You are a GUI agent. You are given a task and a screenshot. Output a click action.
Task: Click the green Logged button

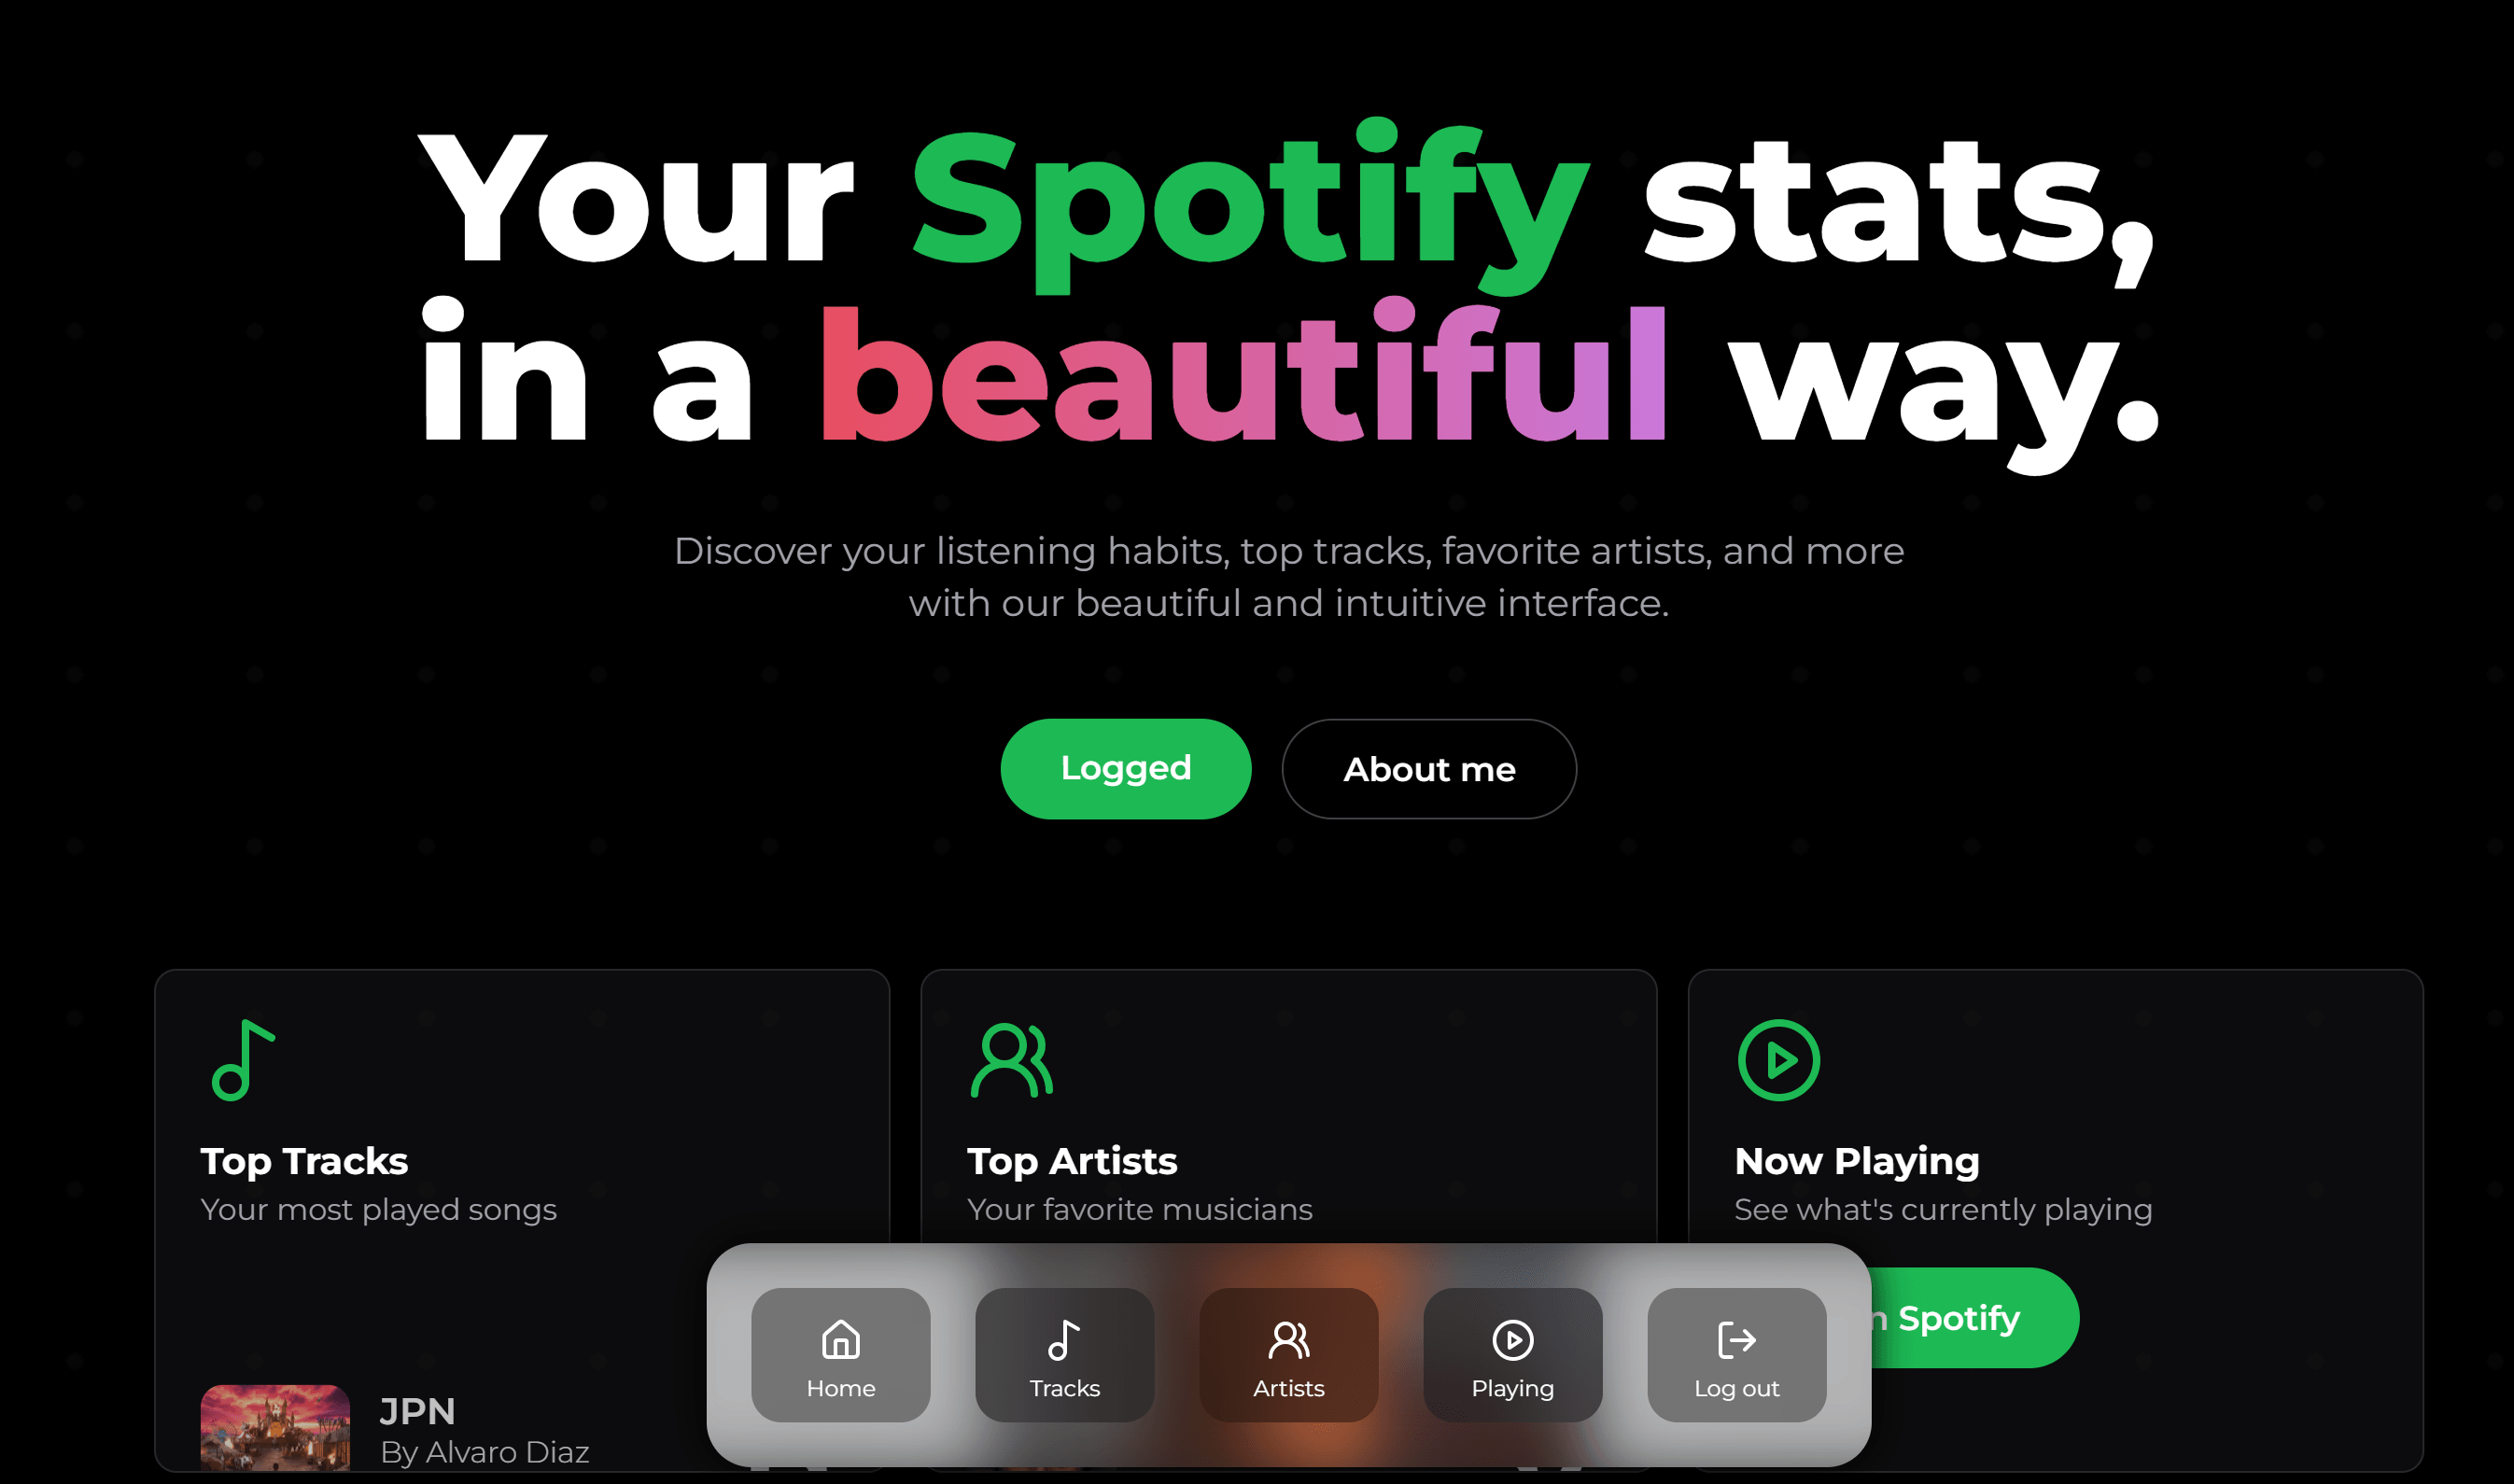[x=1125, y=769]
